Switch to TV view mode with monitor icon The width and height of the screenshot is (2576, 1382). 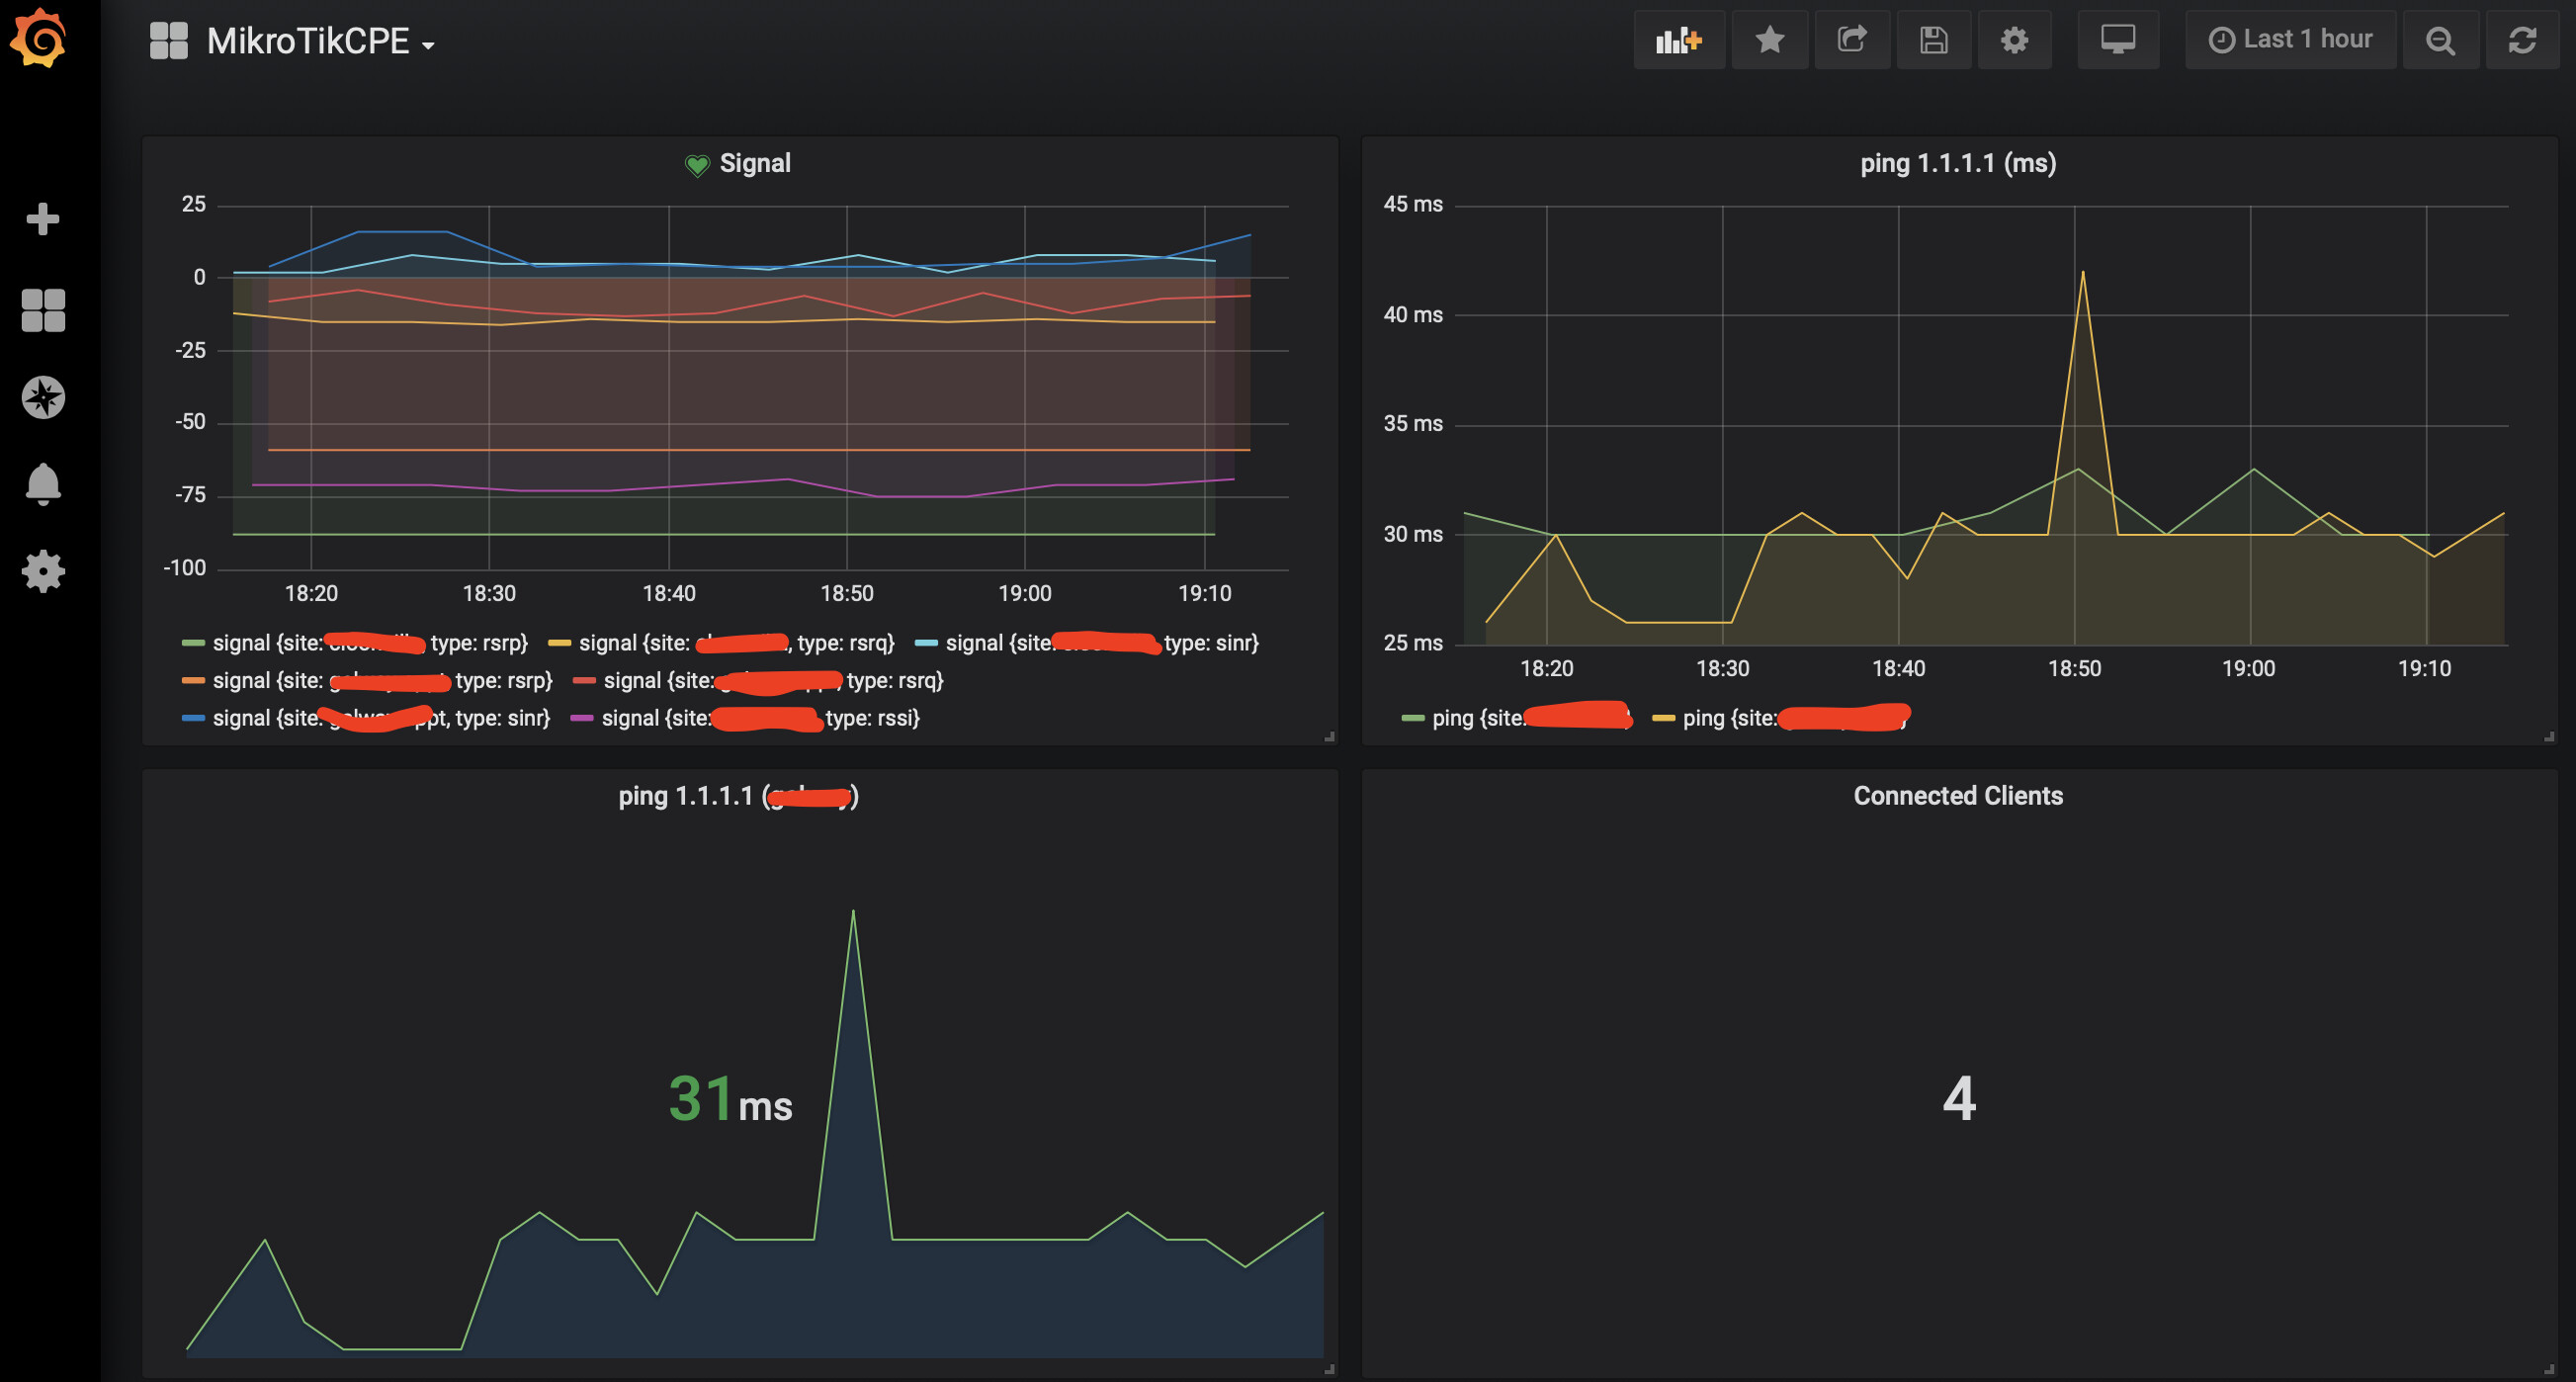pyautogui.click(x=2117, y=40)
